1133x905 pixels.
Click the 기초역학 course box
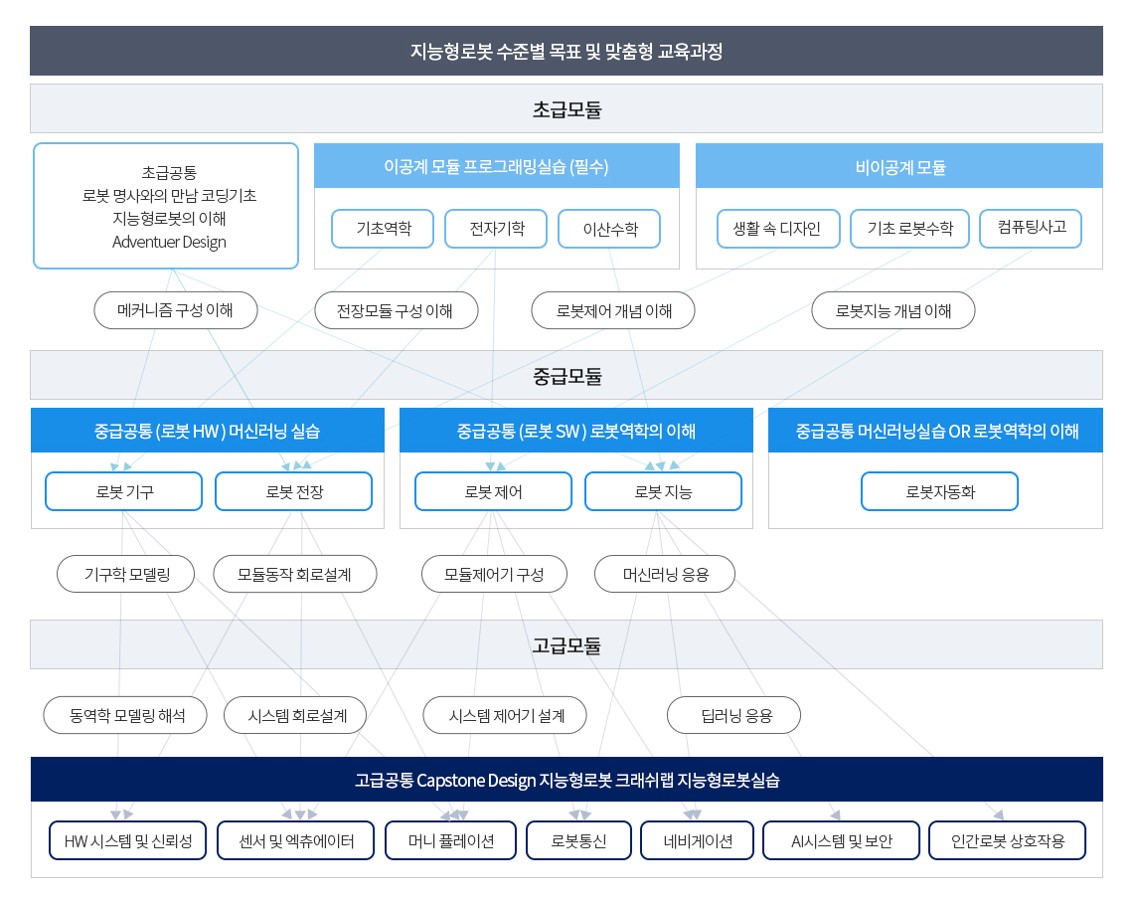[x=383, y=229]
